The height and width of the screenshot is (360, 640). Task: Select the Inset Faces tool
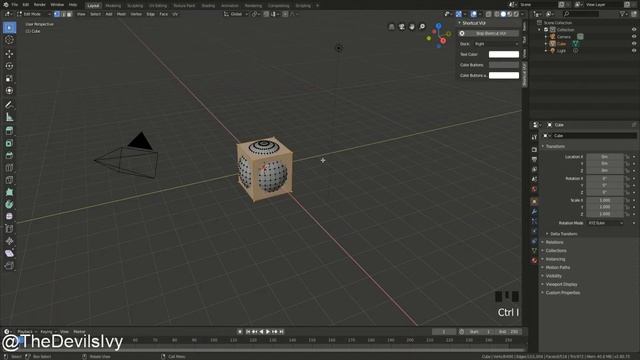point(9,143)
